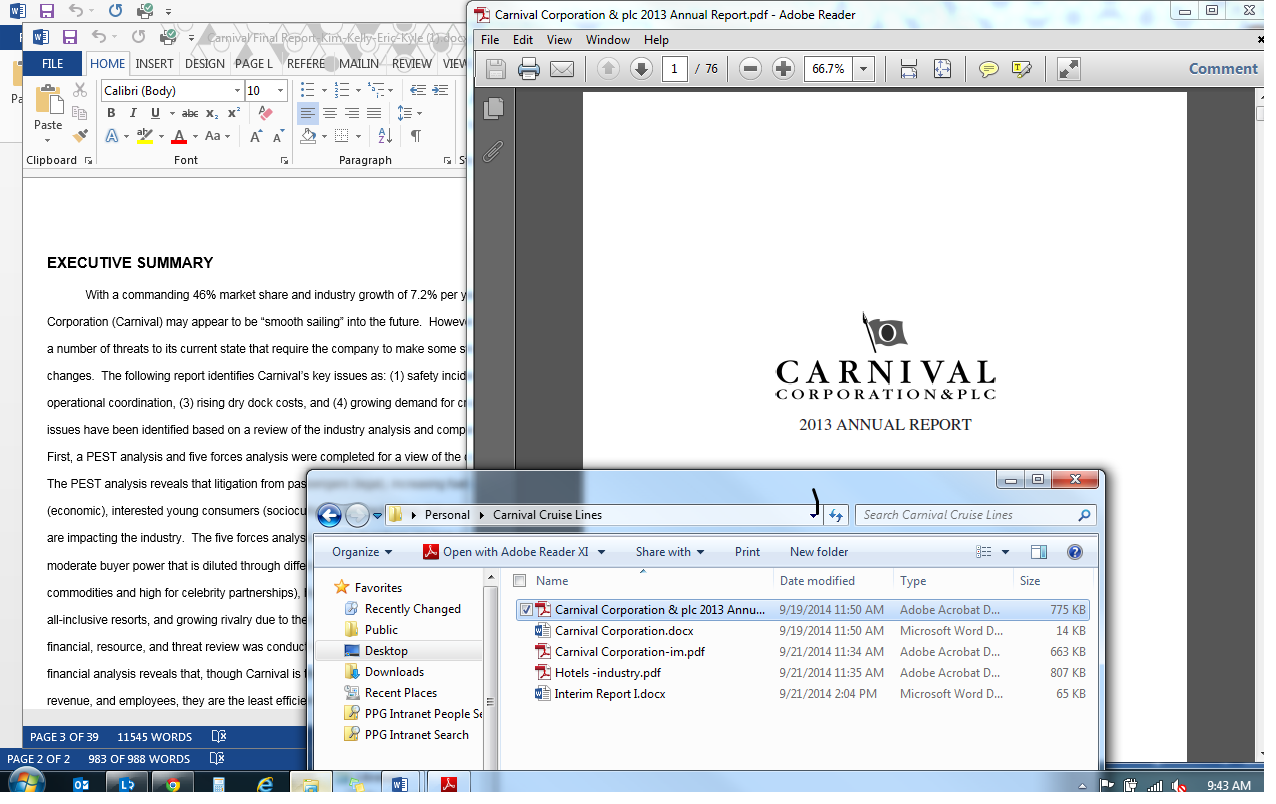1276x804 pixels.
Task: Print the PDF in Adobe Reader
Action: [528, 69]
